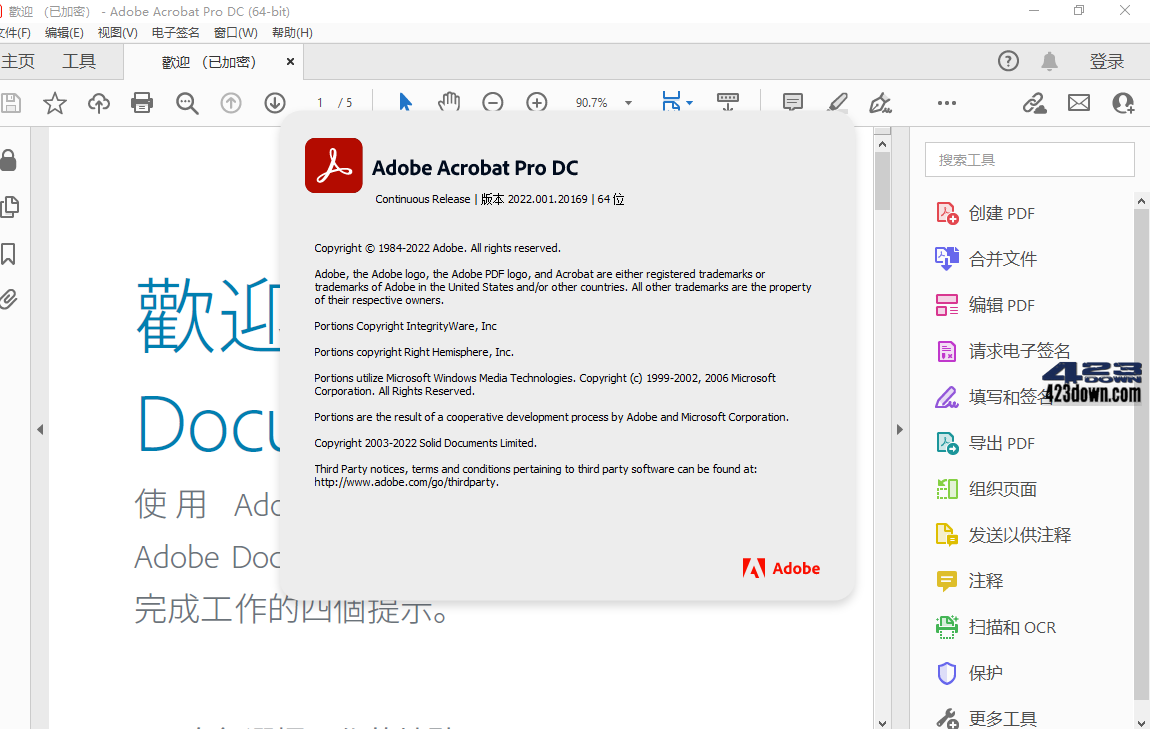Go to previous page arrow
This screenshot has width=1150, height=729.
(x=231, y=103)
